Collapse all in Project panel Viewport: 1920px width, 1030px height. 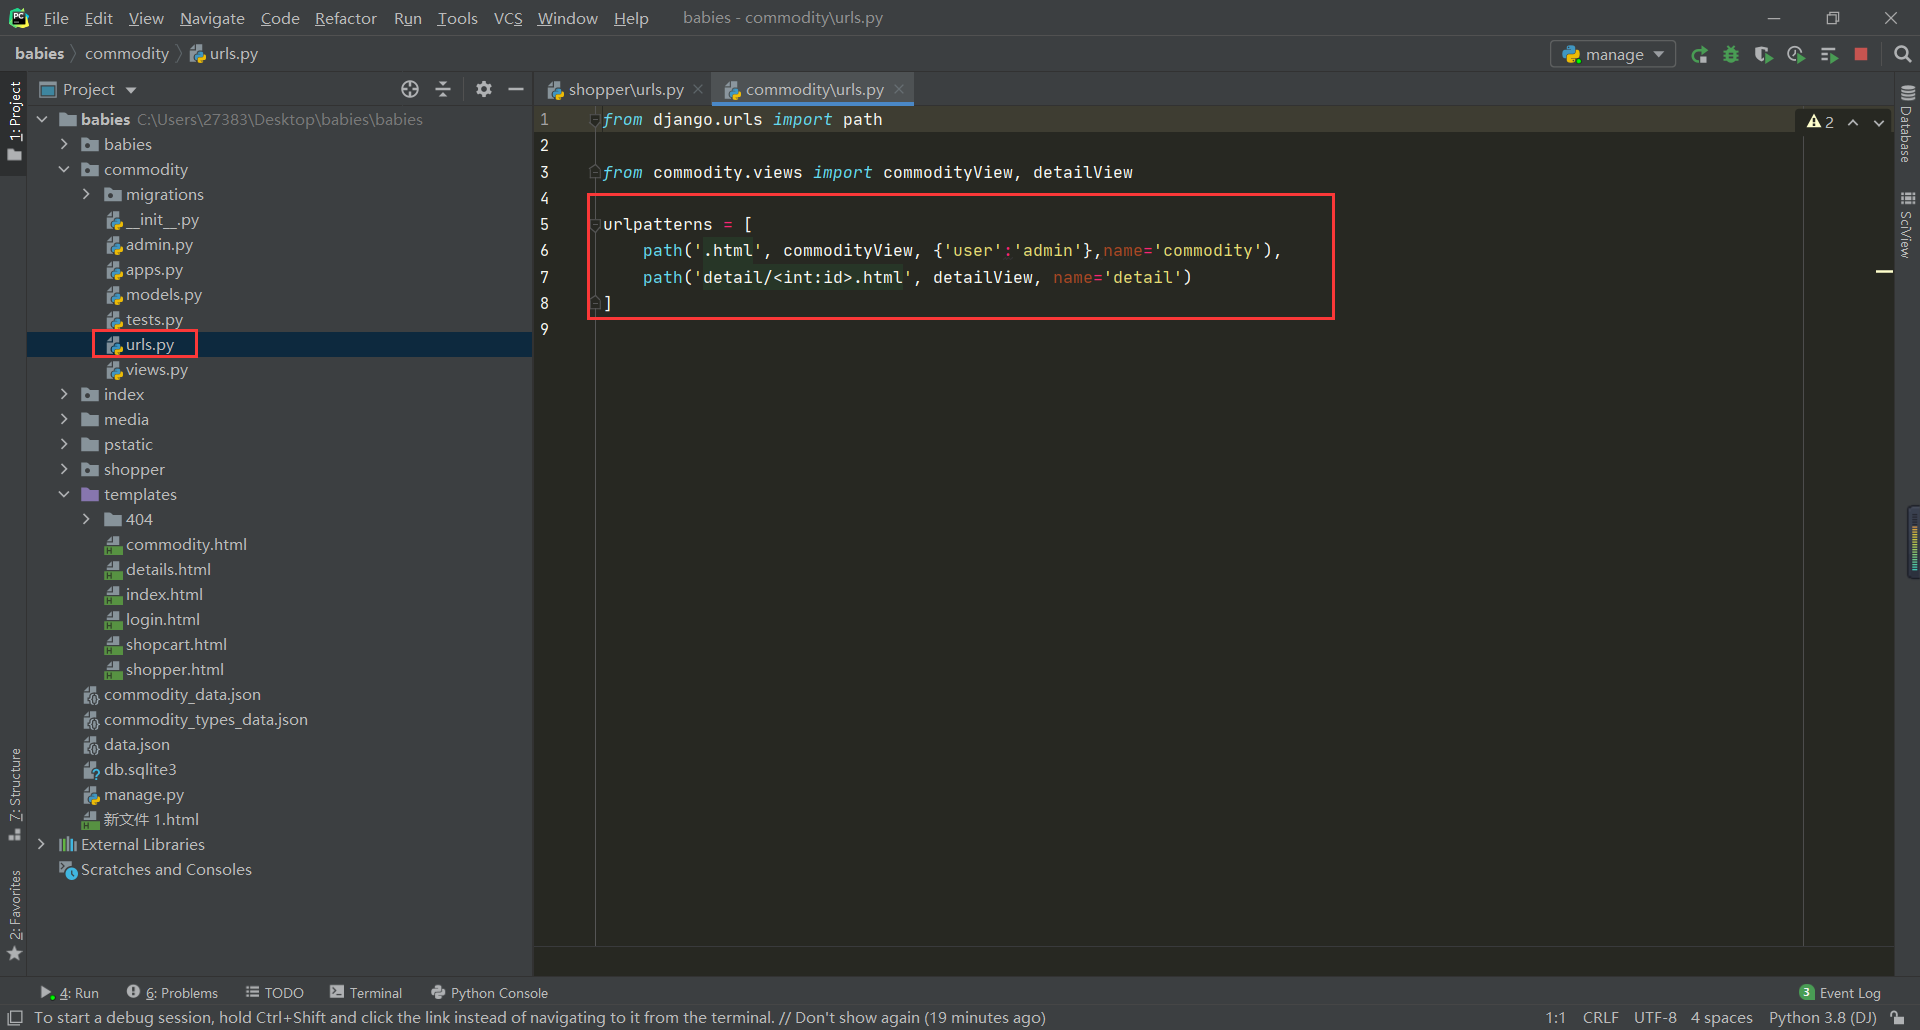click(x=443, y=89)
